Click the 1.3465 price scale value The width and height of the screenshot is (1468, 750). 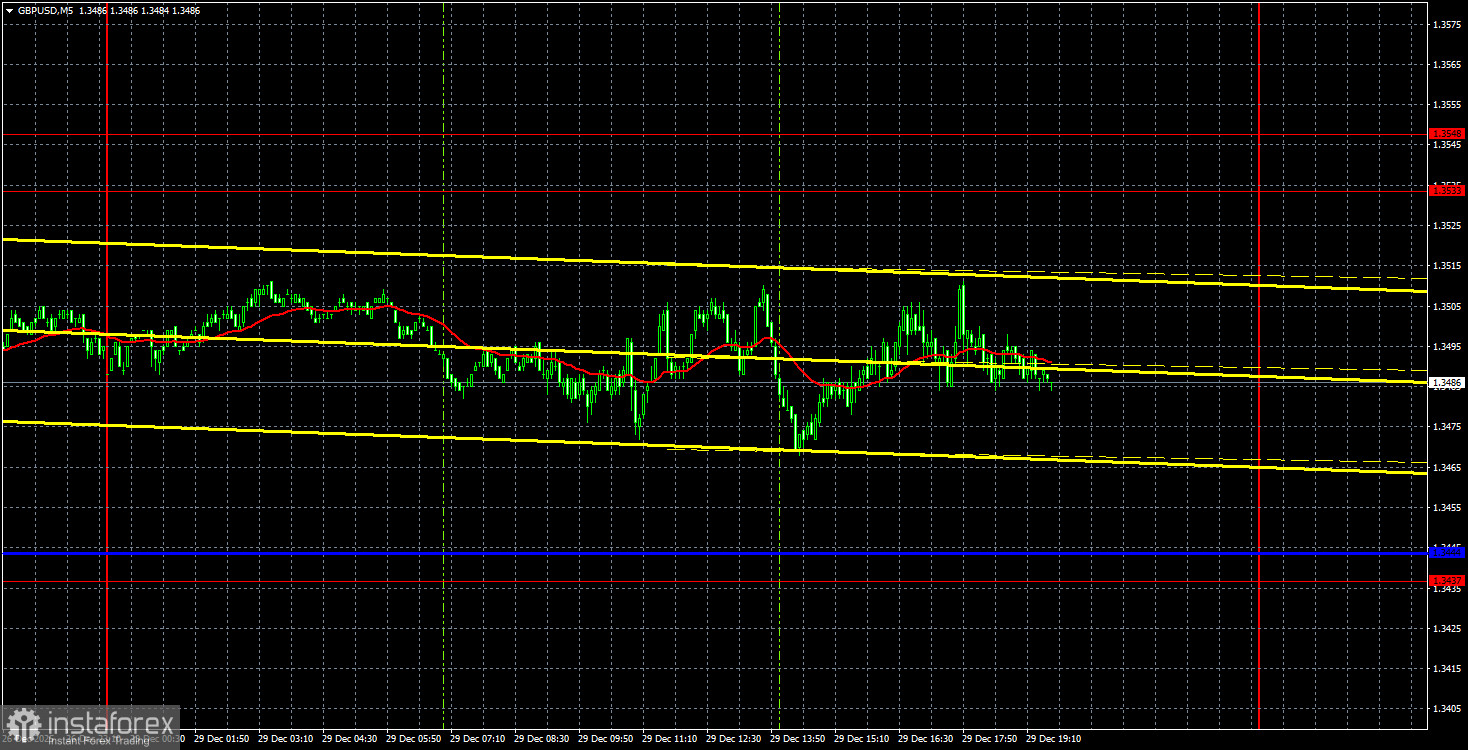click(x=1446, y=467)
